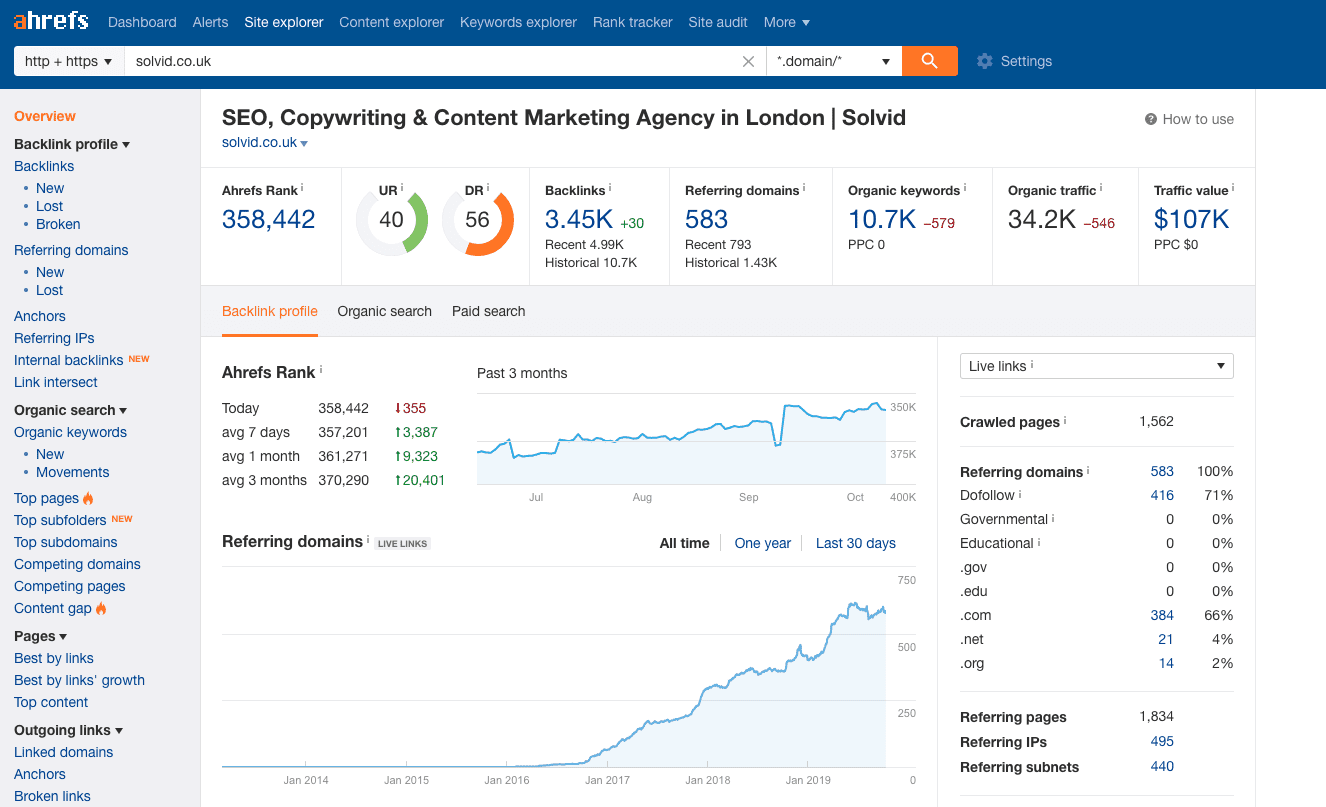The height and width of the screenshot is (807, 1326).
Task: Collapse the Outgoing links sidebar section
Action: coord(69,730)
